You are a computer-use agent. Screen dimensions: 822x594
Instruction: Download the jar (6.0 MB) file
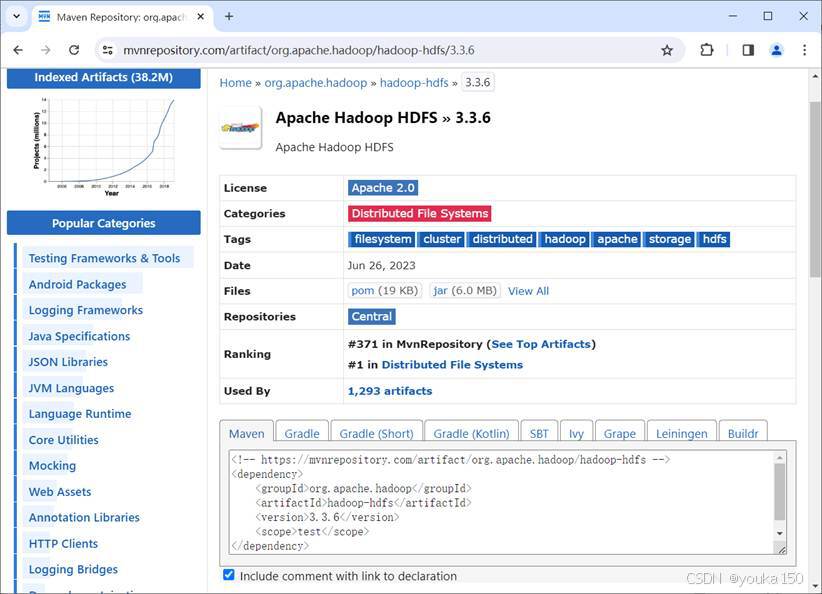(464, 290)
